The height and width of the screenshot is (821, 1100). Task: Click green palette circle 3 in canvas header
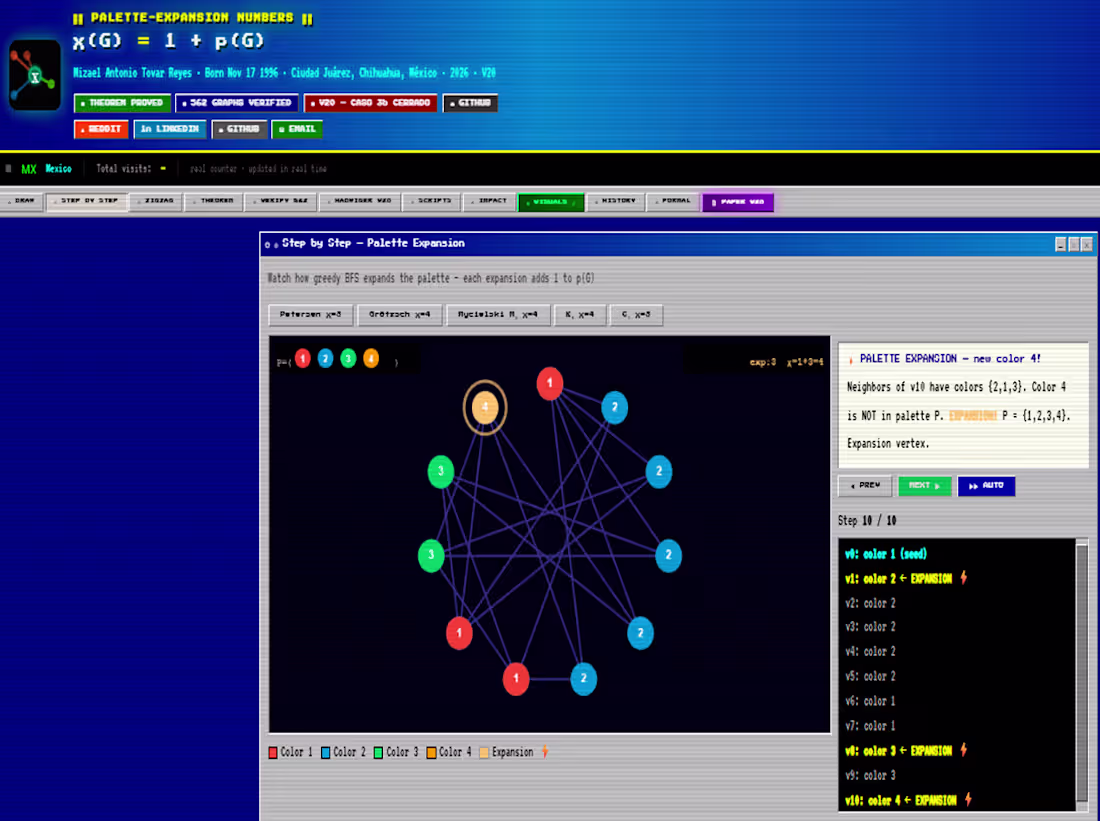tap(348, 359)
